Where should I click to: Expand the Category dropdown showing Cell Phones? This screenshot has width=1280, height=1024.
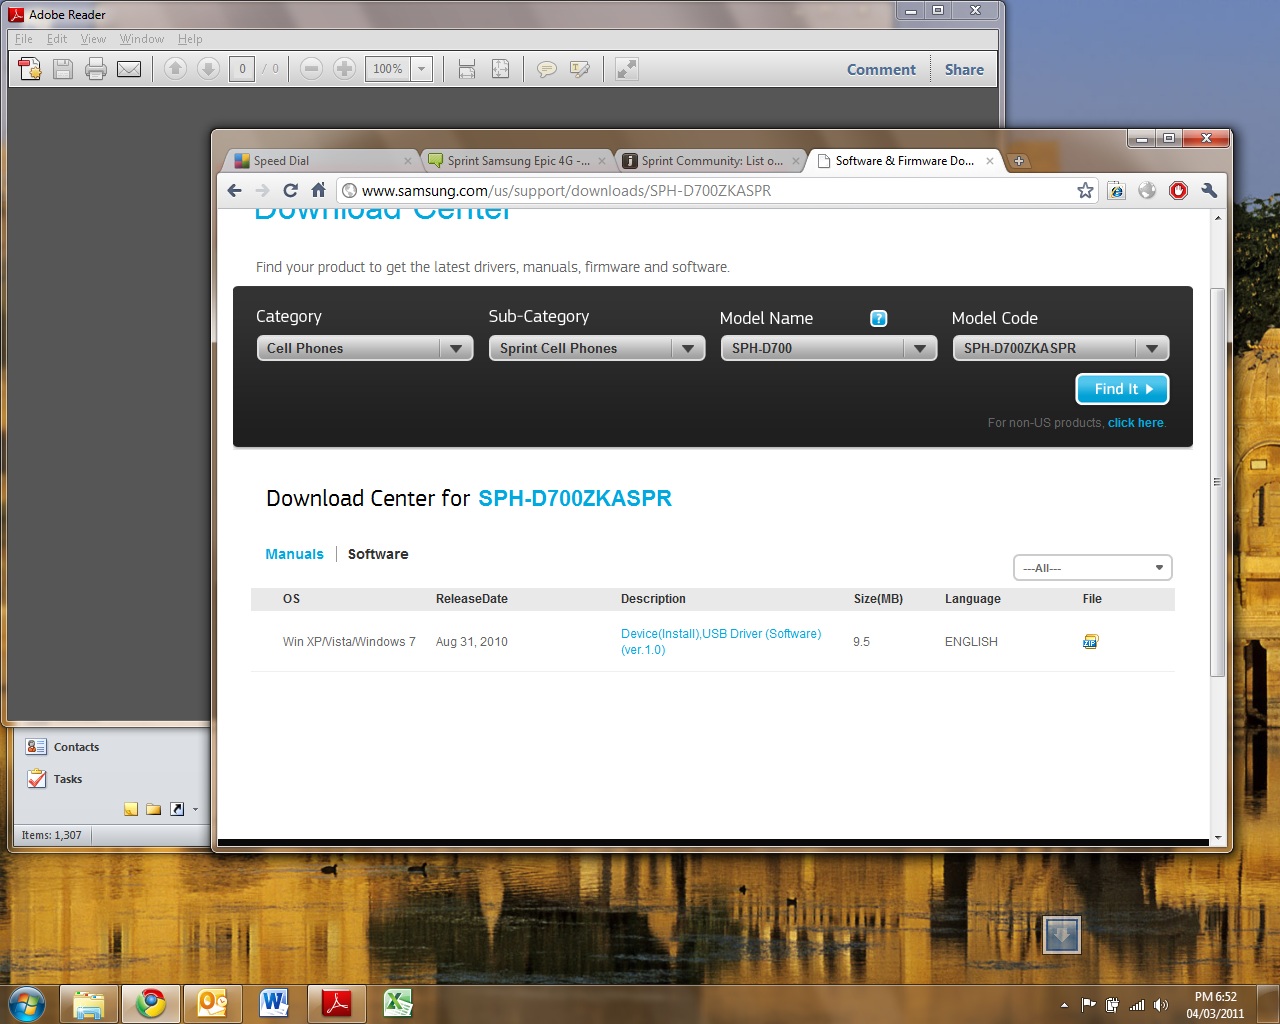click(x=365, y=348)
